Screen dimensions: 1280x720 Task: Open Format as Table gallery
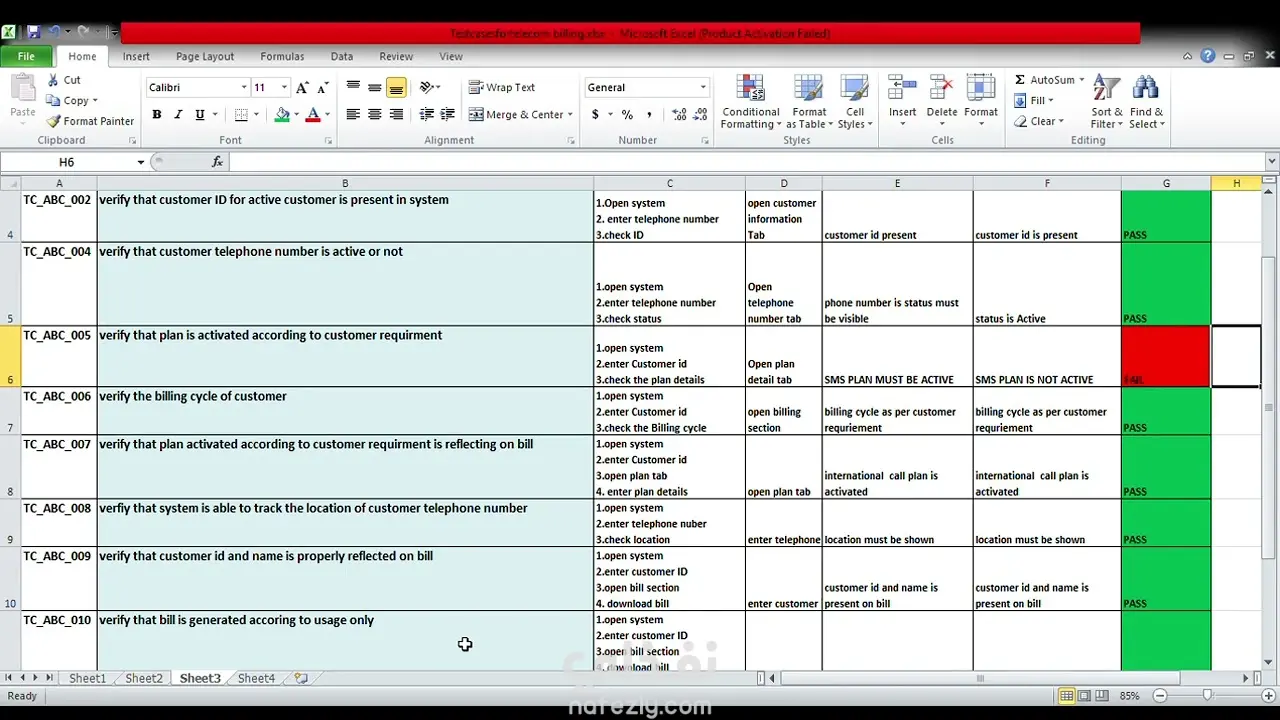[809, 102]
